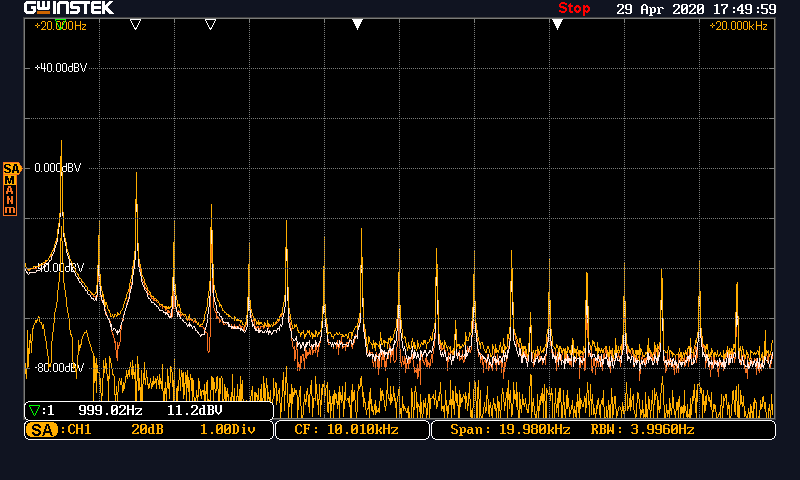Click the A trace marker on left edge
This screenshot has height=480, width=800.
pos(11,189)
